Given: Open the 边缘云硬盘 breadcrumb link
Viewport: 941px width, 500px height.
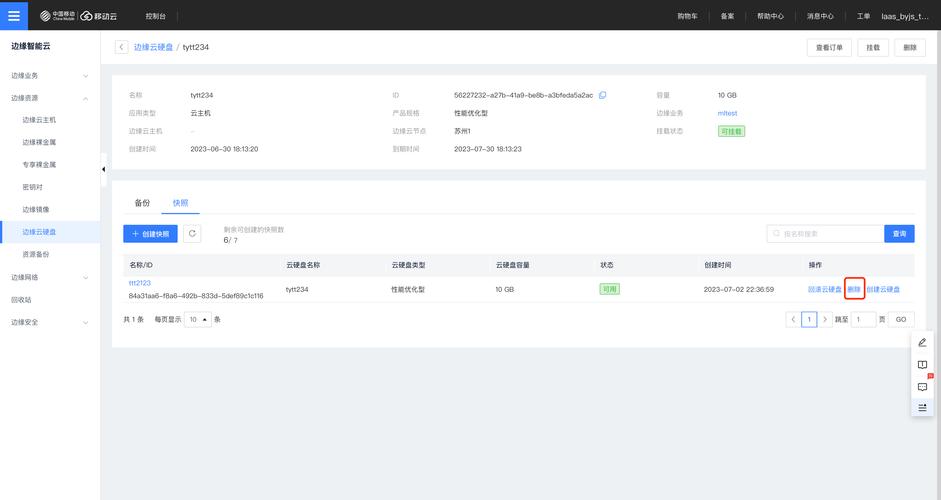Looking at the screenshot, I should pos(153,47).
